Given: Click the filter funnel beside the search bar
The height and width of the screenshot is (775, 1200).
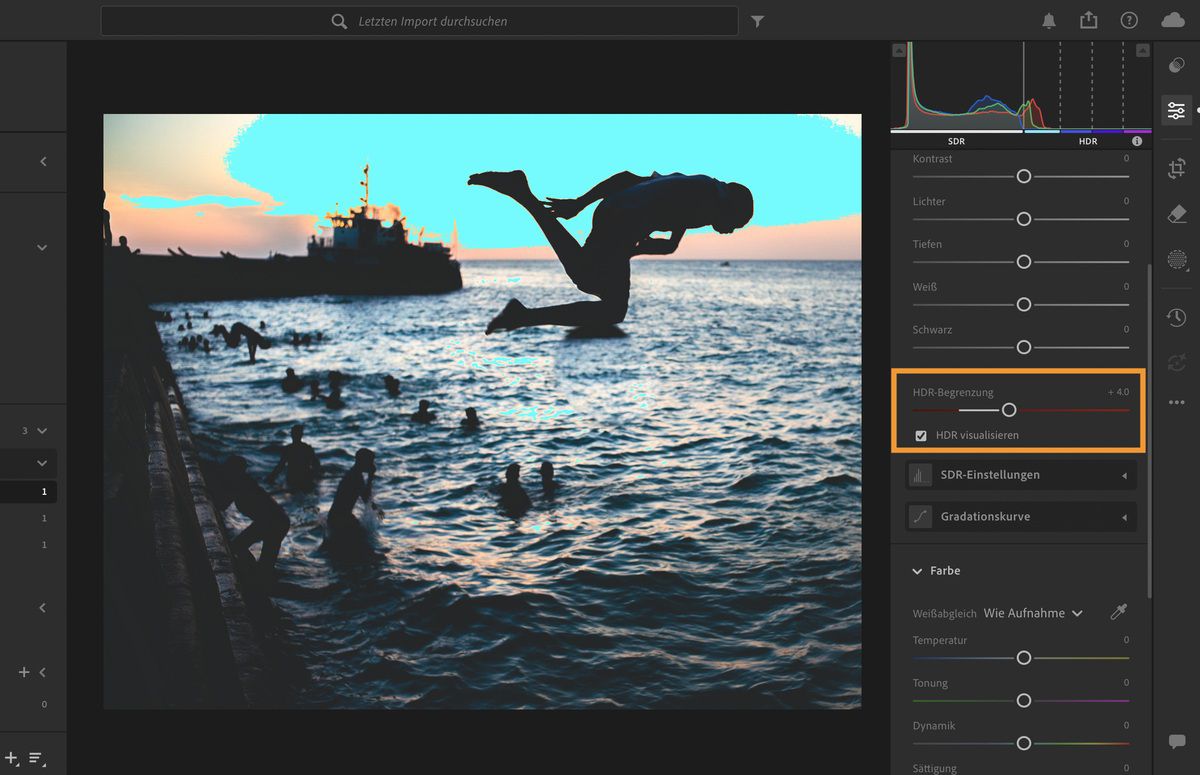Looking at the screenshot, I should click(x=757, y=20).
